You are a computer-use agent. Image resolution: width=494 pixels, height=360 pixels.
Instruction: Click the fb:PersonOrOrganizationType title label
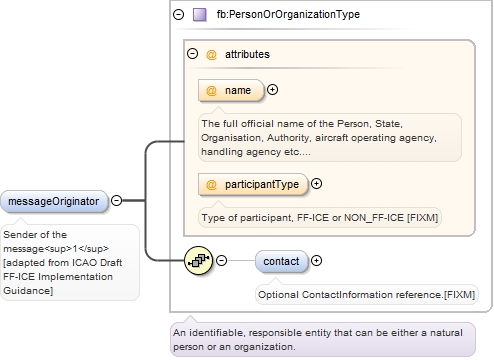coord(288,14)
